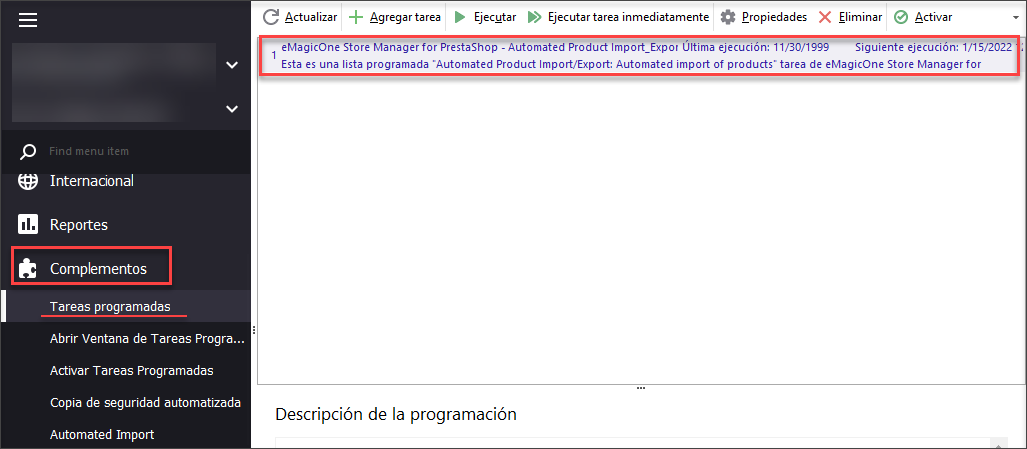
Task: Click the green check Activar icon
Action: pyautogui.click(x=901, y=17)
